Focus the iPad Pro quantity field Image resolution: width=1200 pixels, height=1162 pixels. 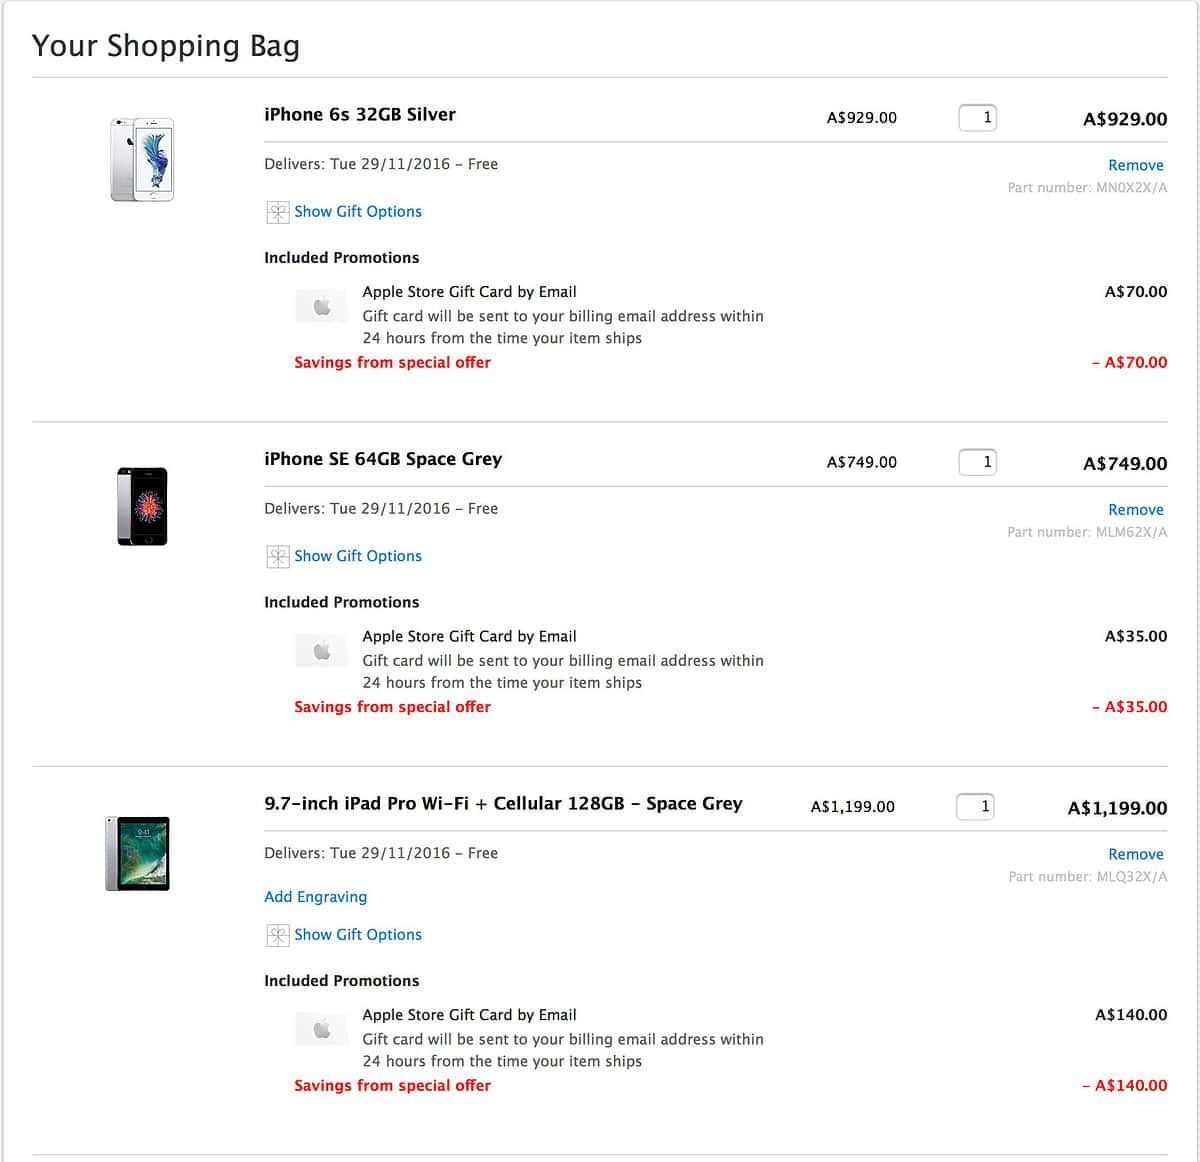pos(975,806)
